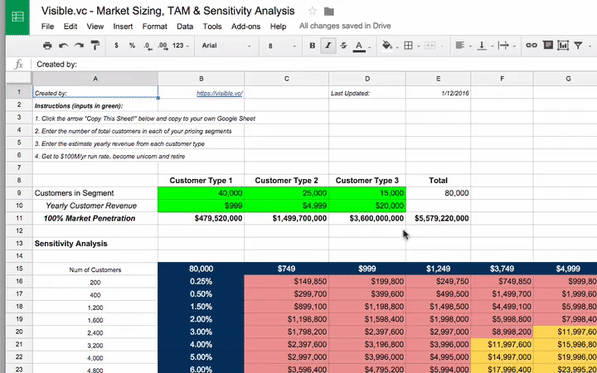This screenshot has width=597, height=373.
Task: Click the insert link icon
Action: pos(531,46)
